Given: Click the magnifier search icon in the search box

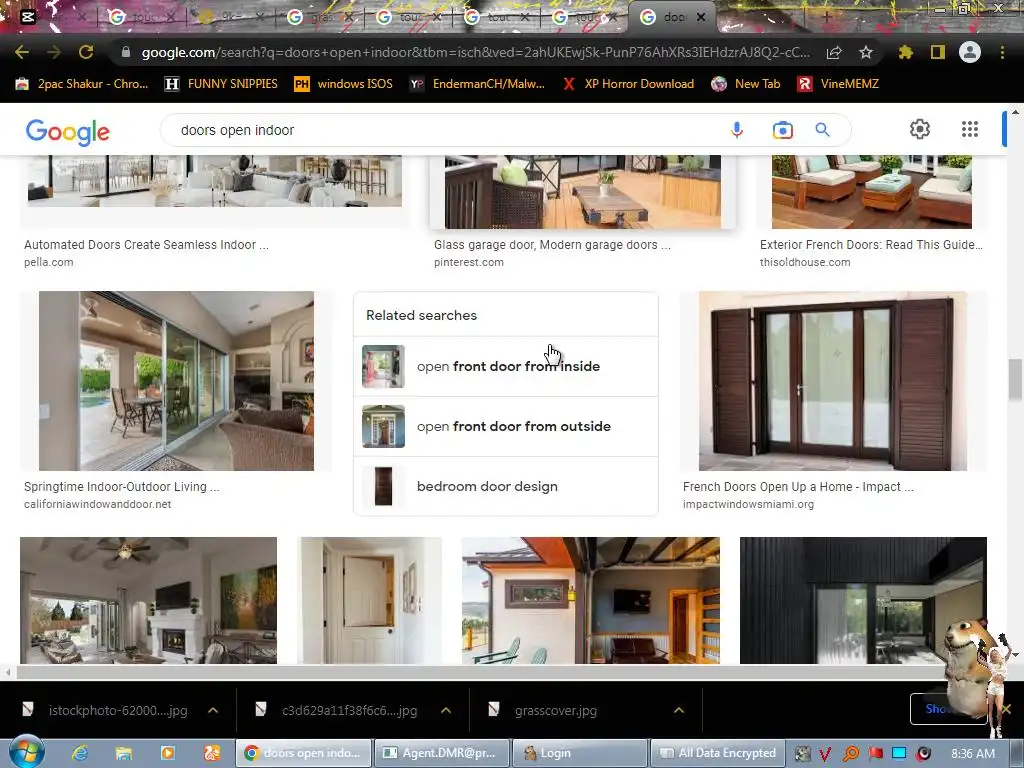Looking at the screenshot, I should [x=822, y=130].
